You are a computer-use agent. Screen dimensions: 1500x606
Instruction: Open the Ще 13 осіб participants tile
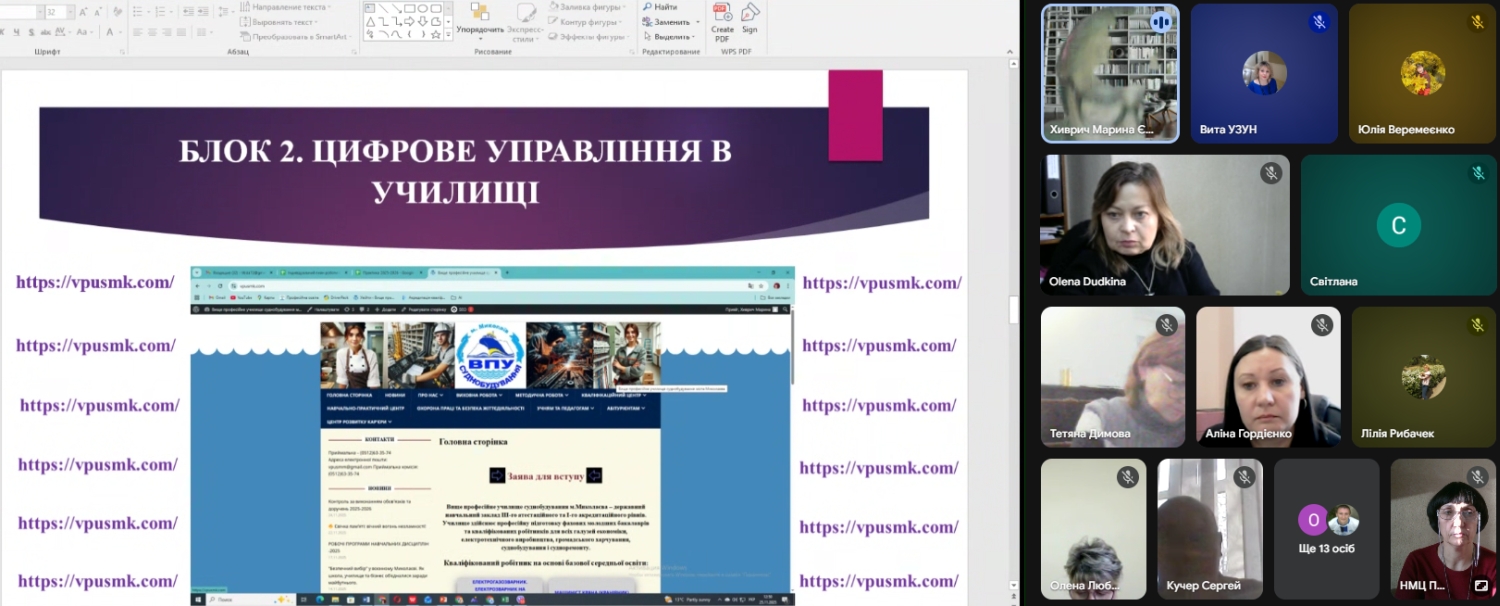pyautogui.click(x=1327, y=530)
